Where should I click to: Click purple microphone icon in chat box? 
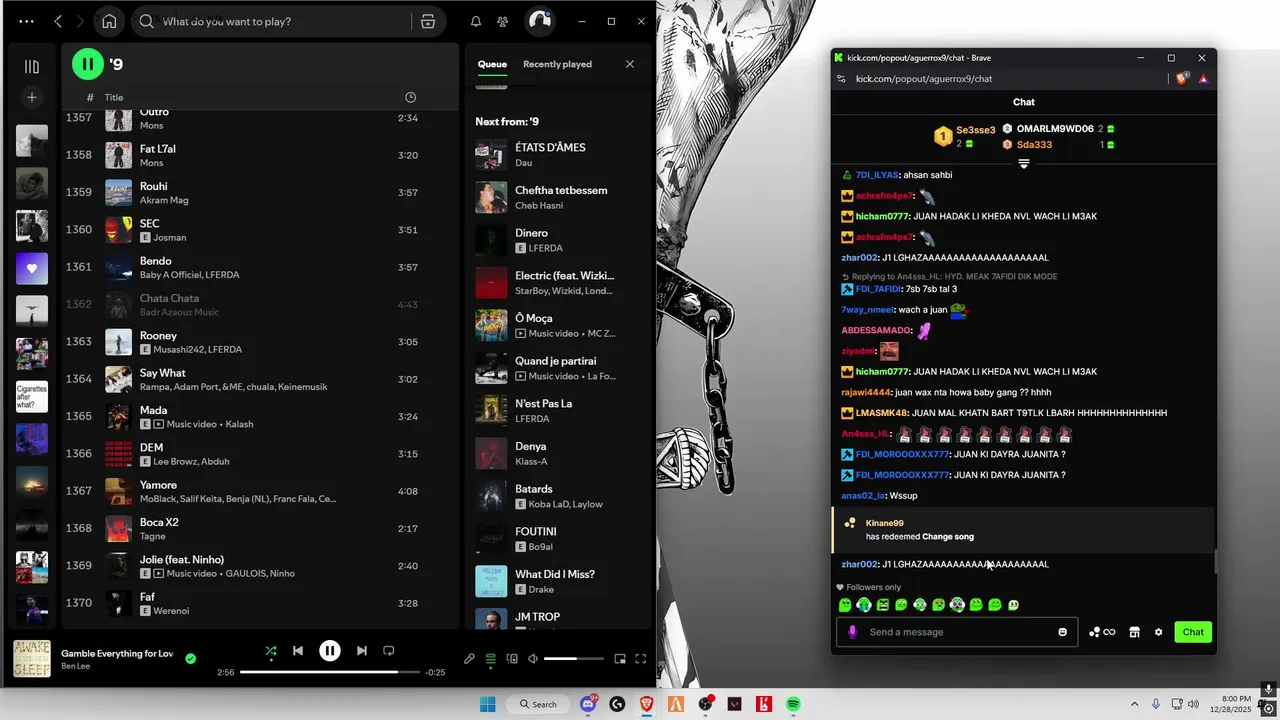852,632
